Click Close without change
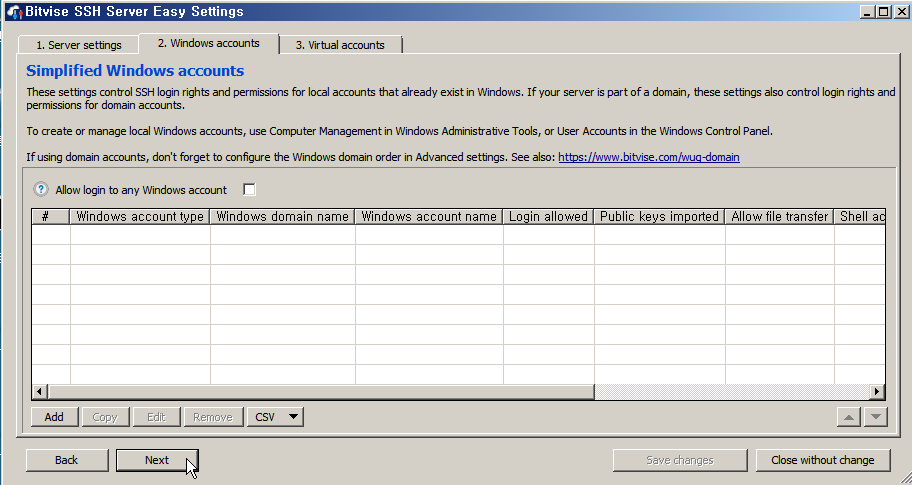 coord(822,460)
